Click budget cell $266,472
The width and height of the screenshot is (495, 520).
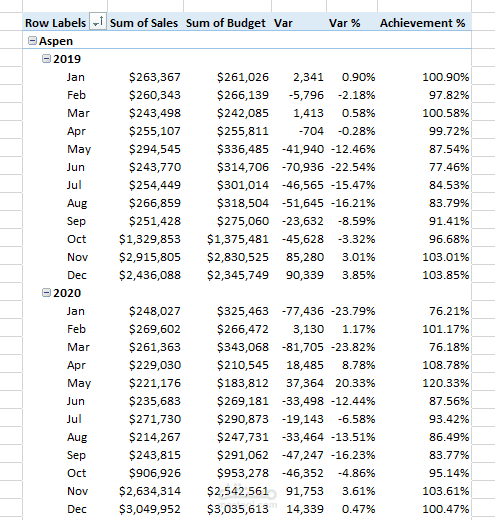pyautogui.click(x=243, y=329)
